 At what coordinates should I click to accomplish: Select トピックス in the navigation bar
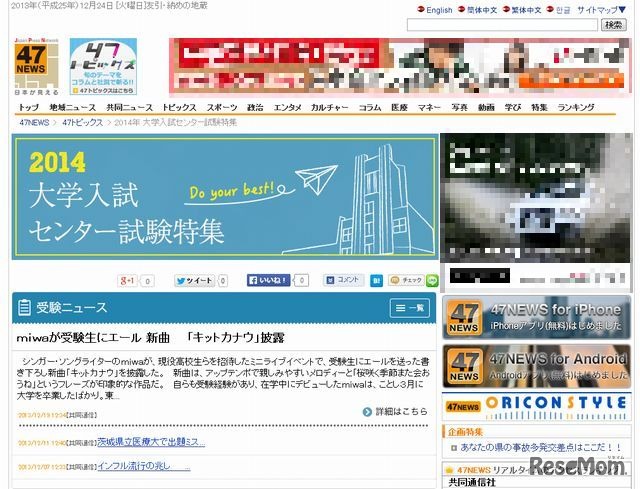(179, 107)
